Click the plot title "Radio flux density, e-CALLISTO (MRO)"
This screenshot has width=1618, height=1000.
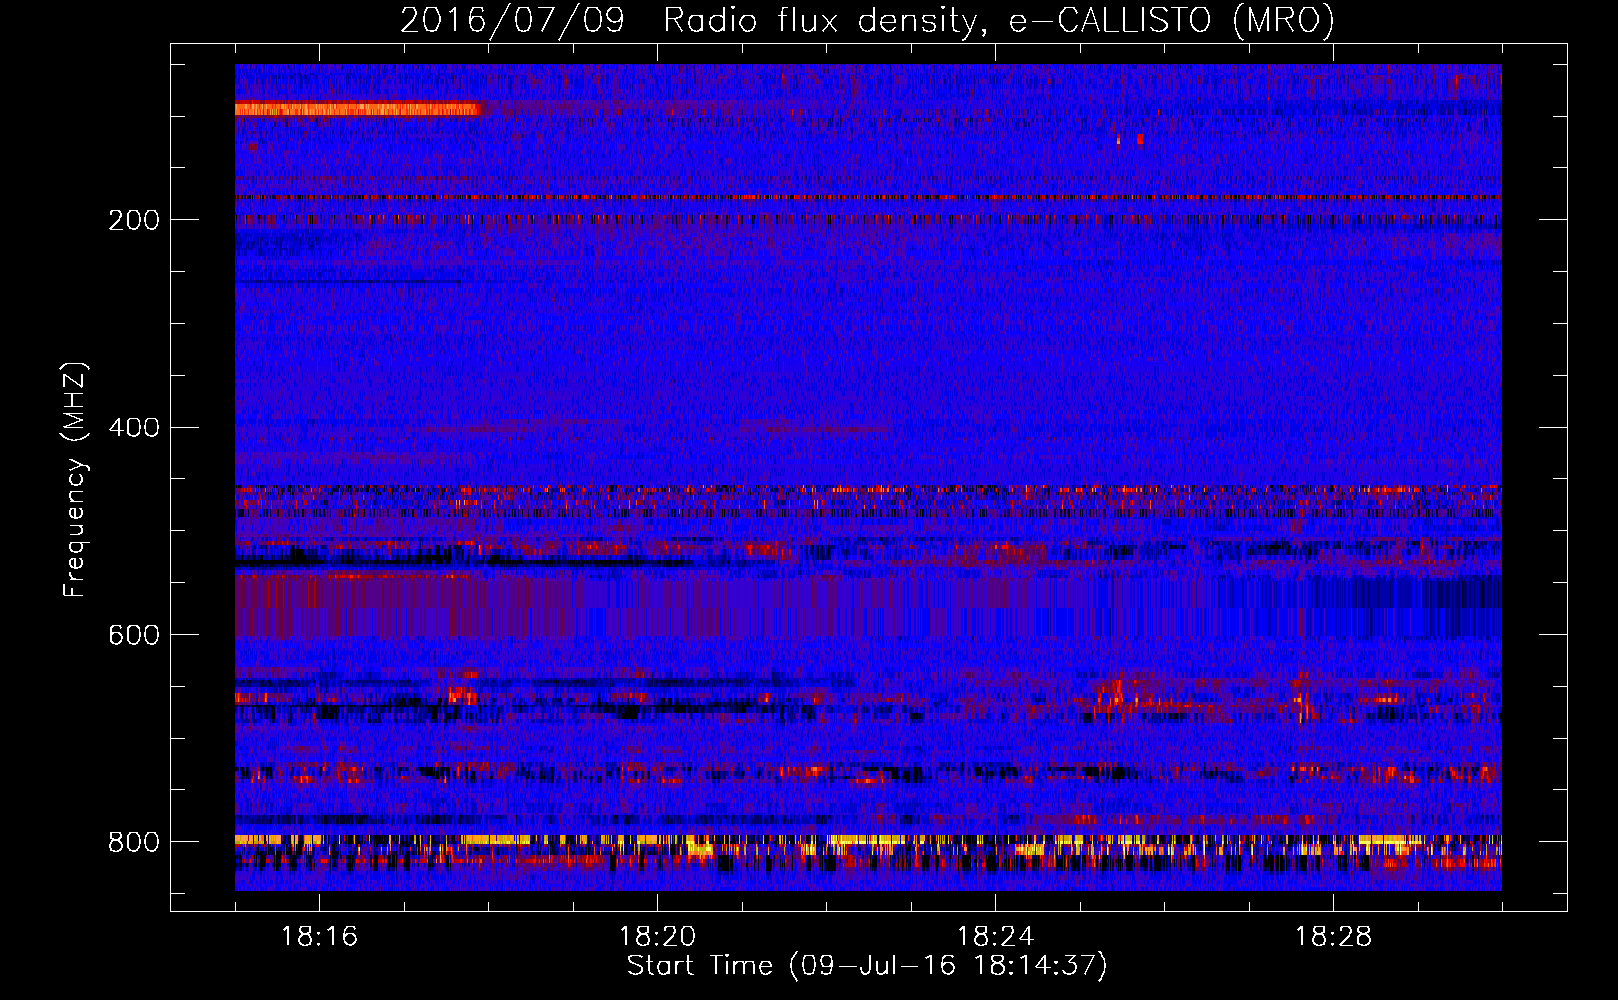coord(998,20)
